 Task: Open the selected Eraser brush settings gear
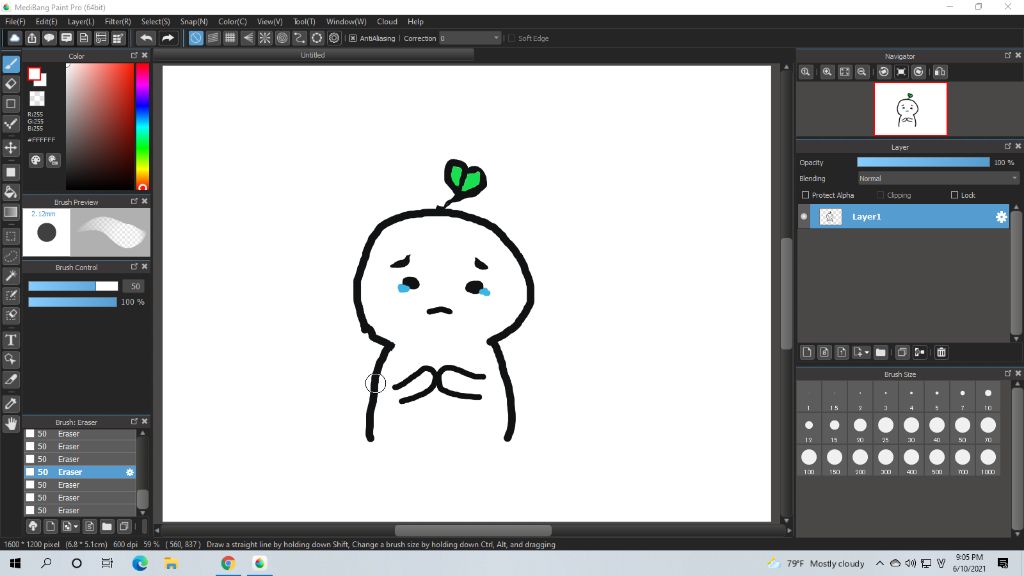[129, 472]
